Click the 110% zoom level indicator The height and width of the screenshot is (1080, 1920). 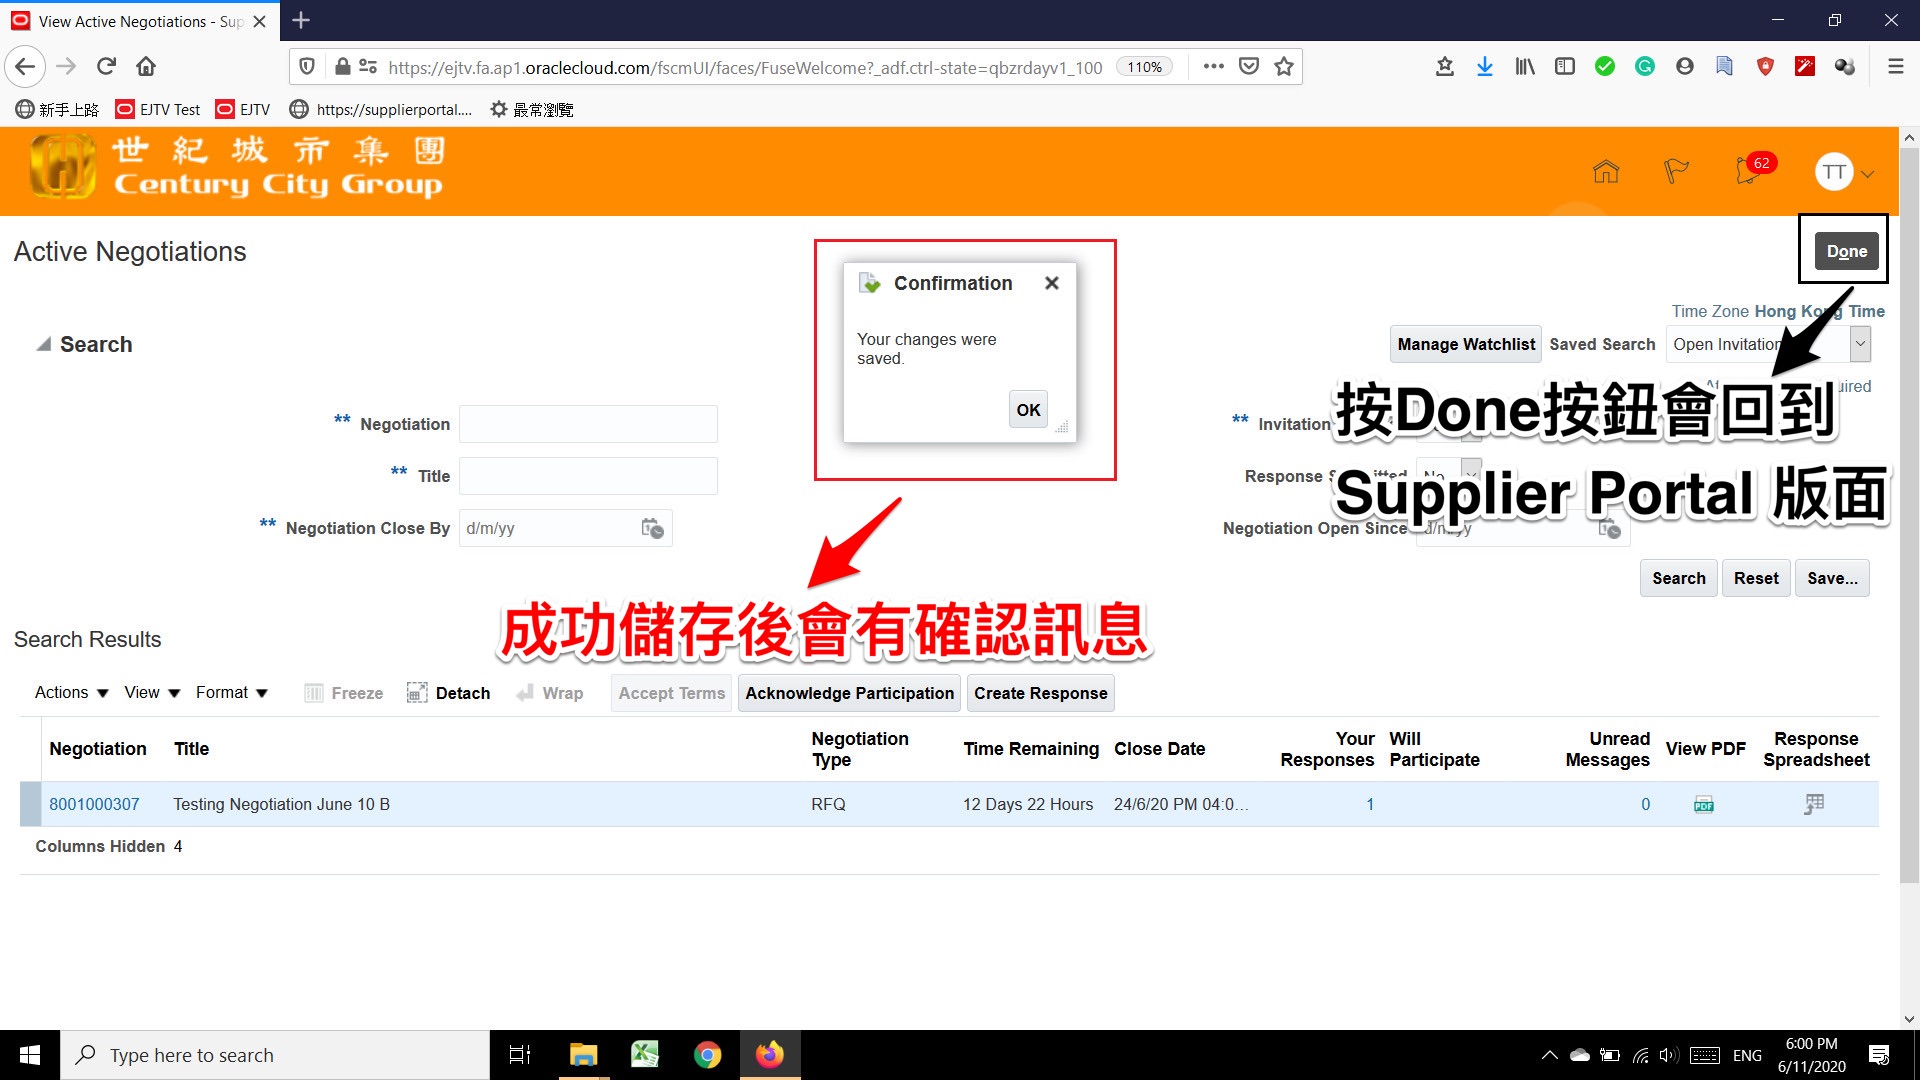click(x=1144, y=67)
